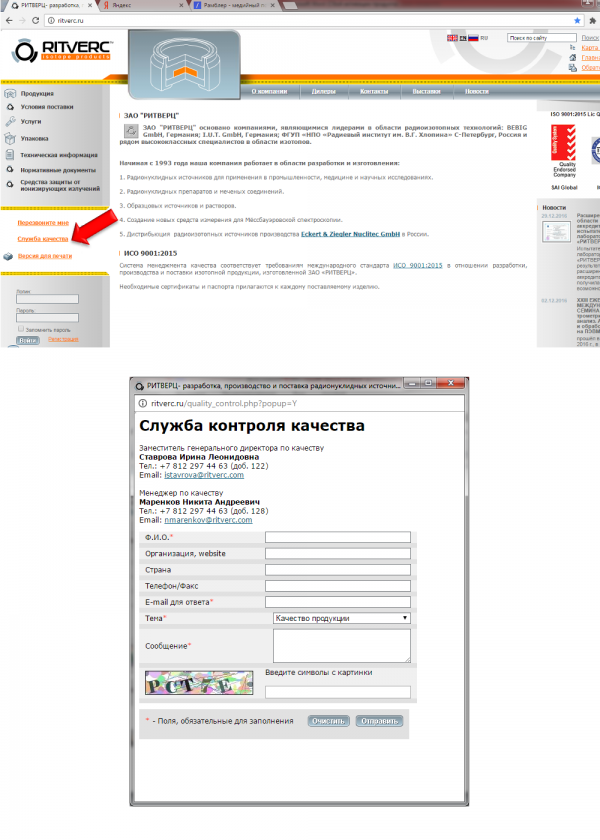Click the icon beside Условия поставки

(10, 107)
